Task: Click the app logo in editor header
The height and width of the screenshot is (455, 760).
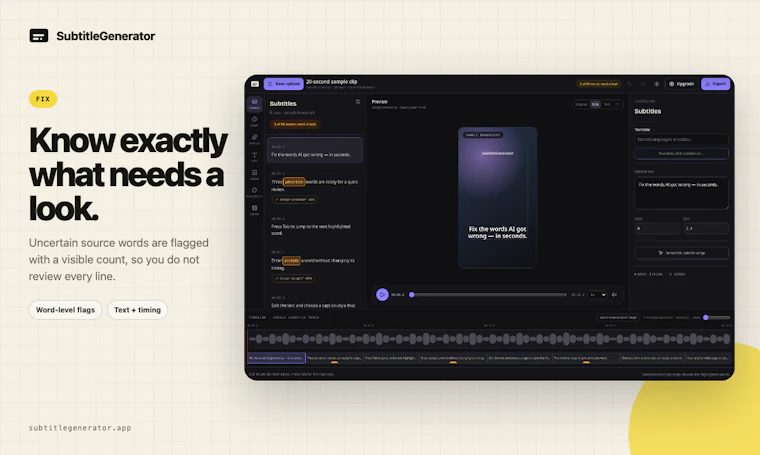Action: 255,84
